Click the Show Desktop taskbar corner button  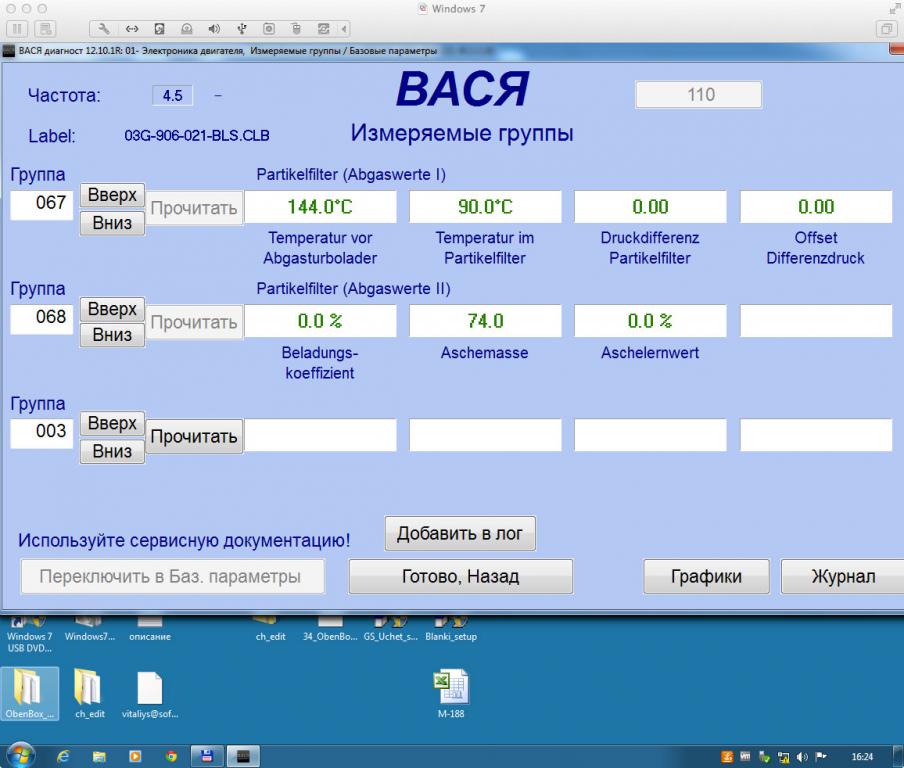coord(900,756)
